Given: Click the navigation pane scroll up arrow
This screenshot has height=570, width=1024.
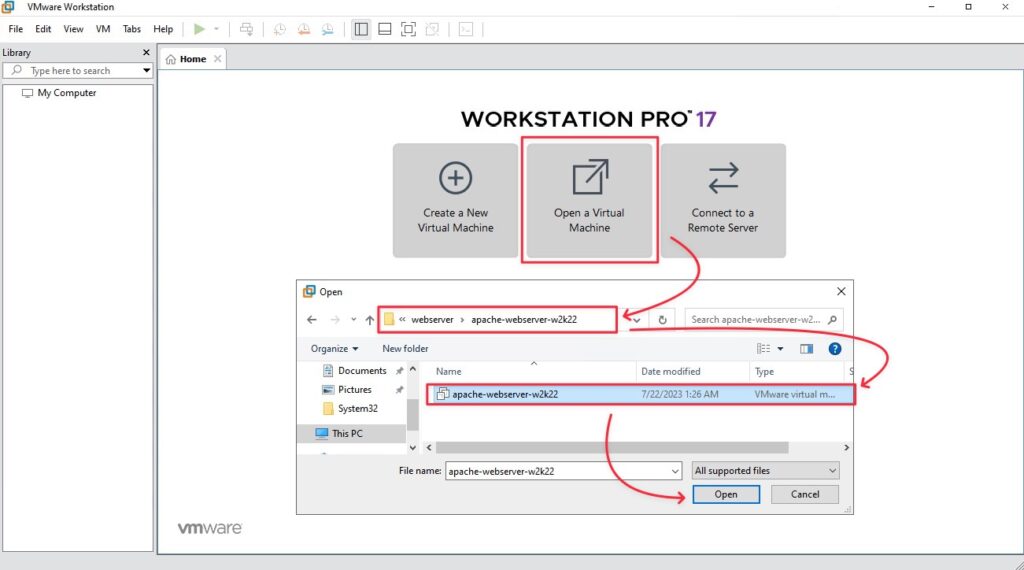Looking at the screenshot, I should point(413,370).
